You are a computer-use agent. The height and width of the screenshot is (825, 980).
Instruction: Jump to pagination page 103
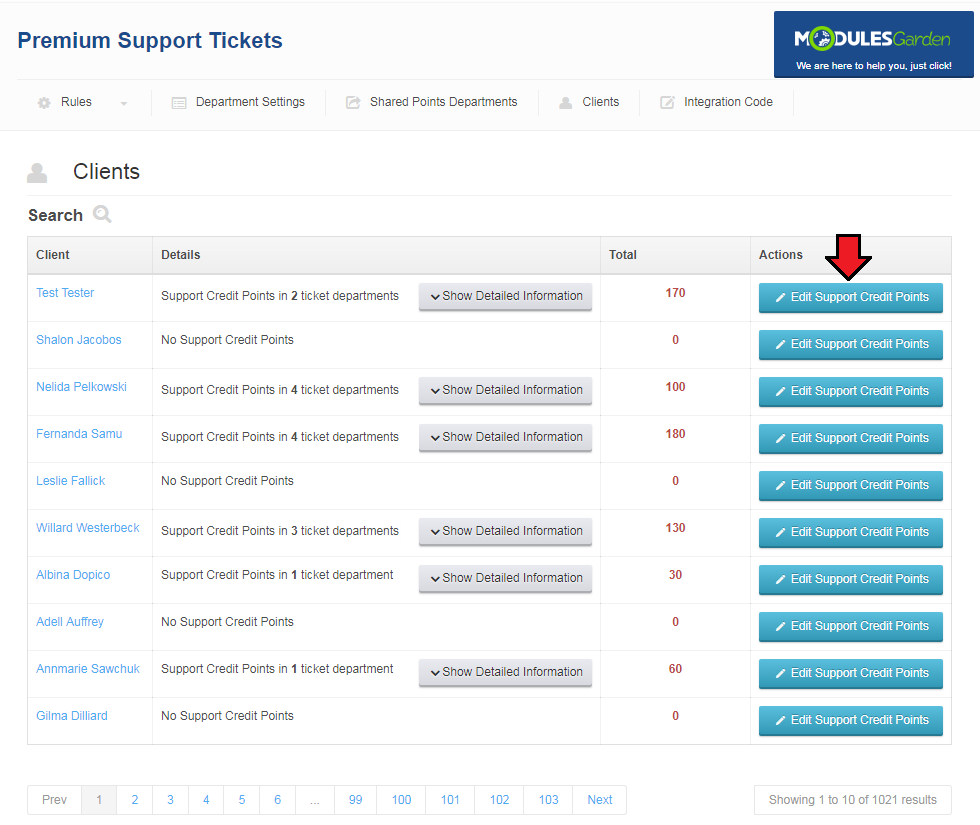(x=548, y=800)
